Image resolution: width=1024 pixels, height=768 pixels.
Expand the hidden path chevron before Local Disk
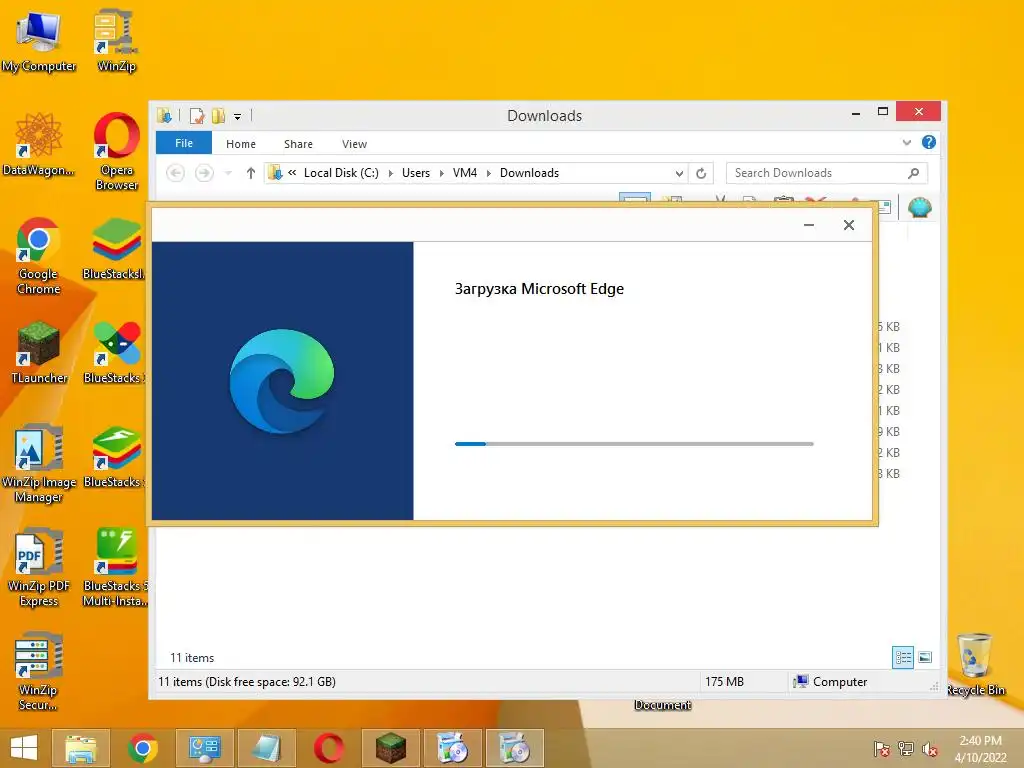click(292, 172)
